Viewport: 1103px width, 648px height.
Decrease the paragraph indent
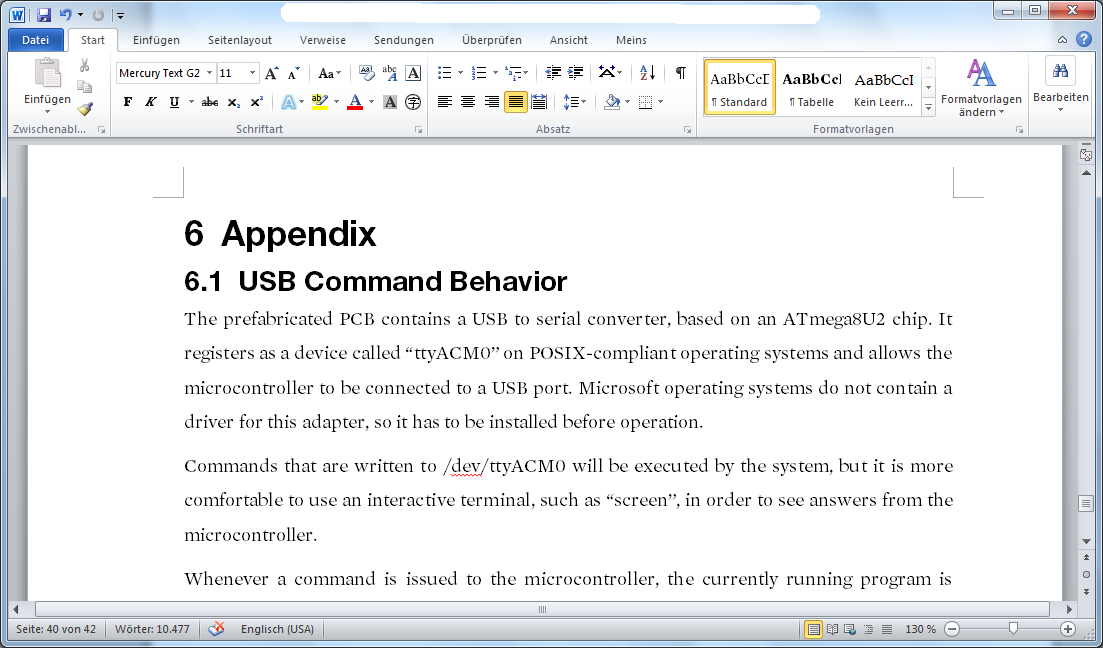553,73
